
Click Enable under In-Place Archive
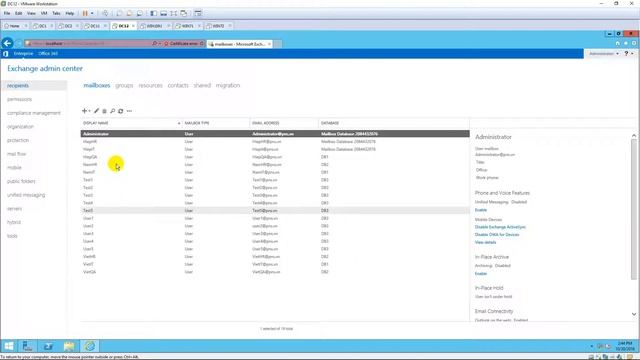coord(481,273)
